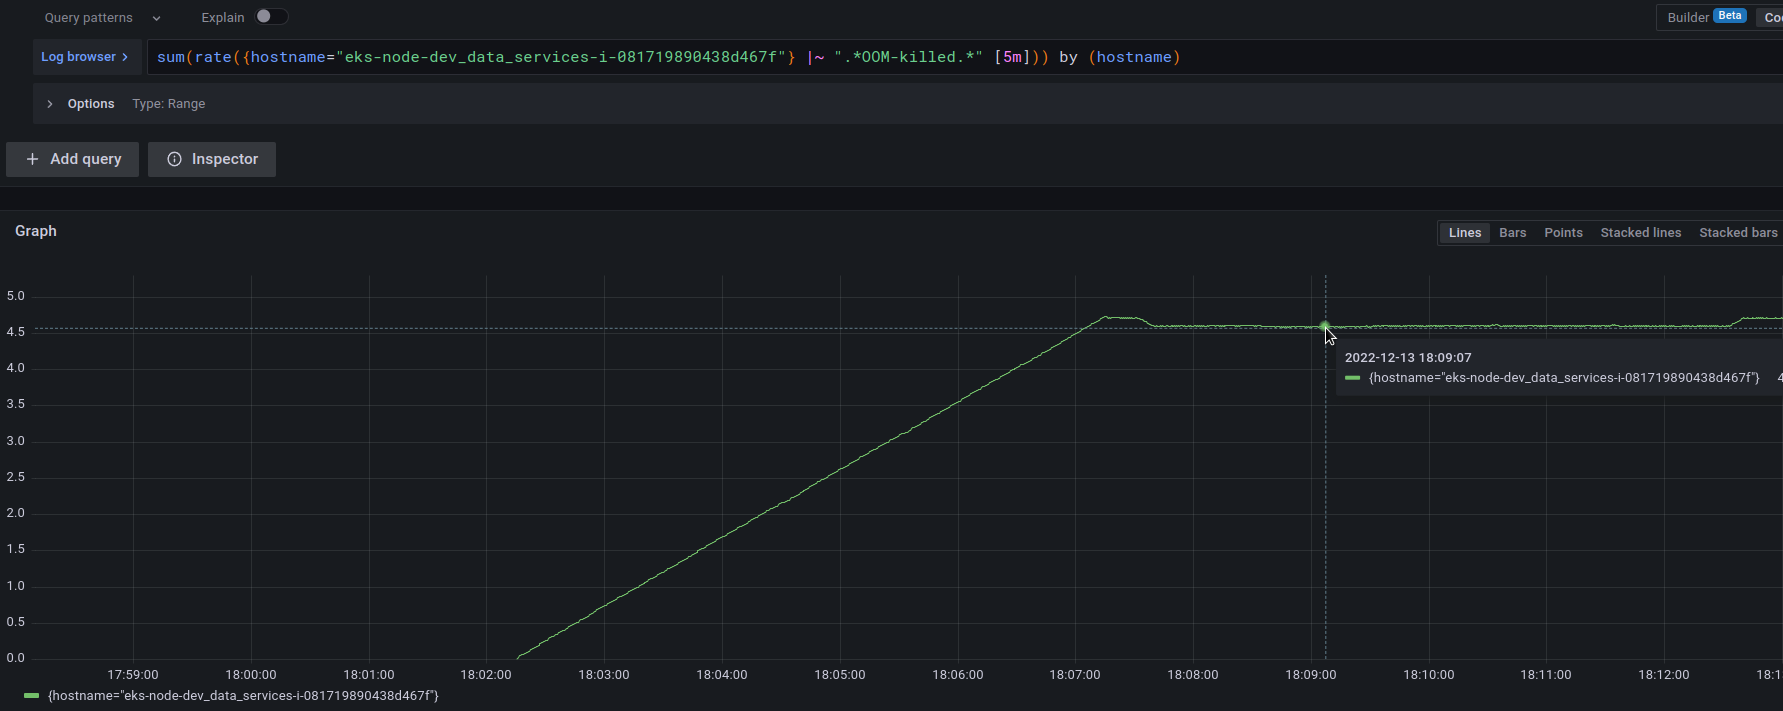
Task: Click the 5.0 y-axis label
Action: 15,296
